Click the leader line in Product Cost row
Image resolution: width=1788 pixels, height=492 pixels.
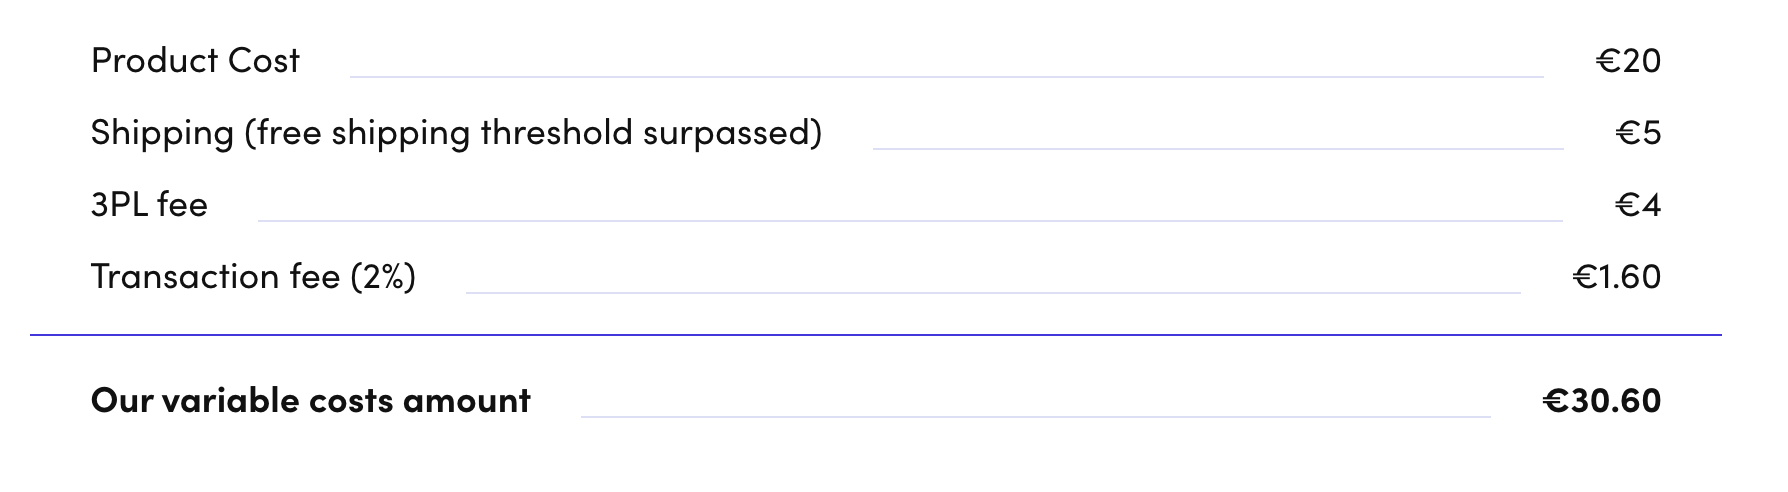tap(946, 77)
